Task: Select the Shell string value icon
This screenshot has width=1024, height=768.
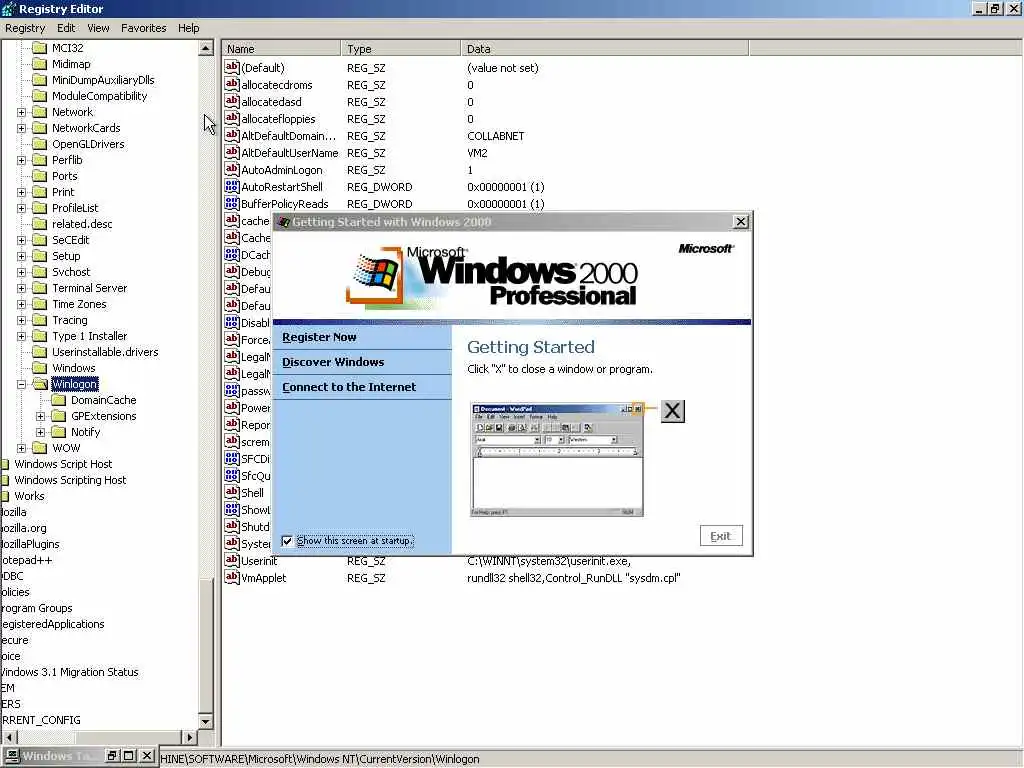Action: coord(232,492)
